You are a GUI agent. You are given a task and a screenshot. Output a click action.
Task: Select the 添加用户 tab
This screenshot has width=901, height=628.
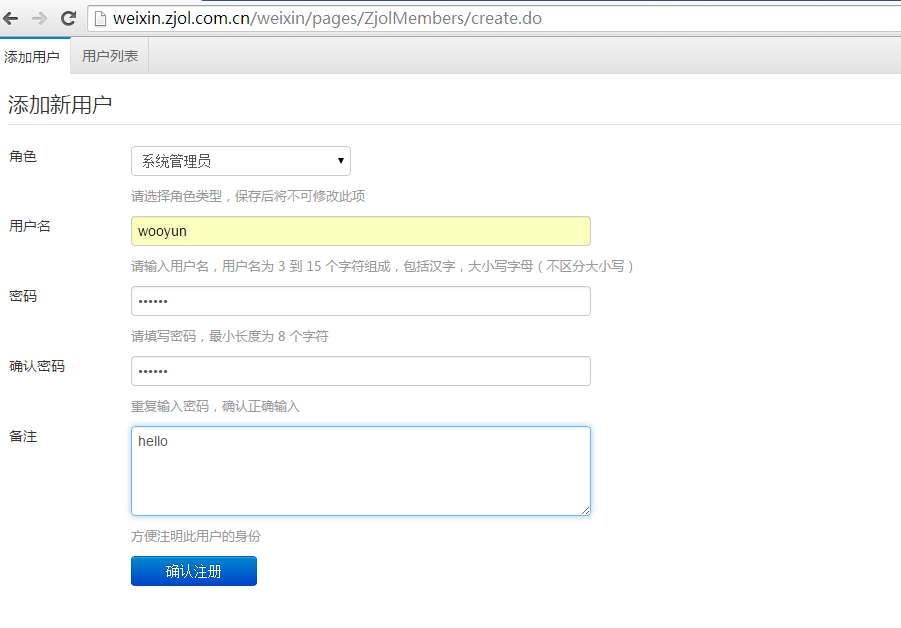[32, 56]
